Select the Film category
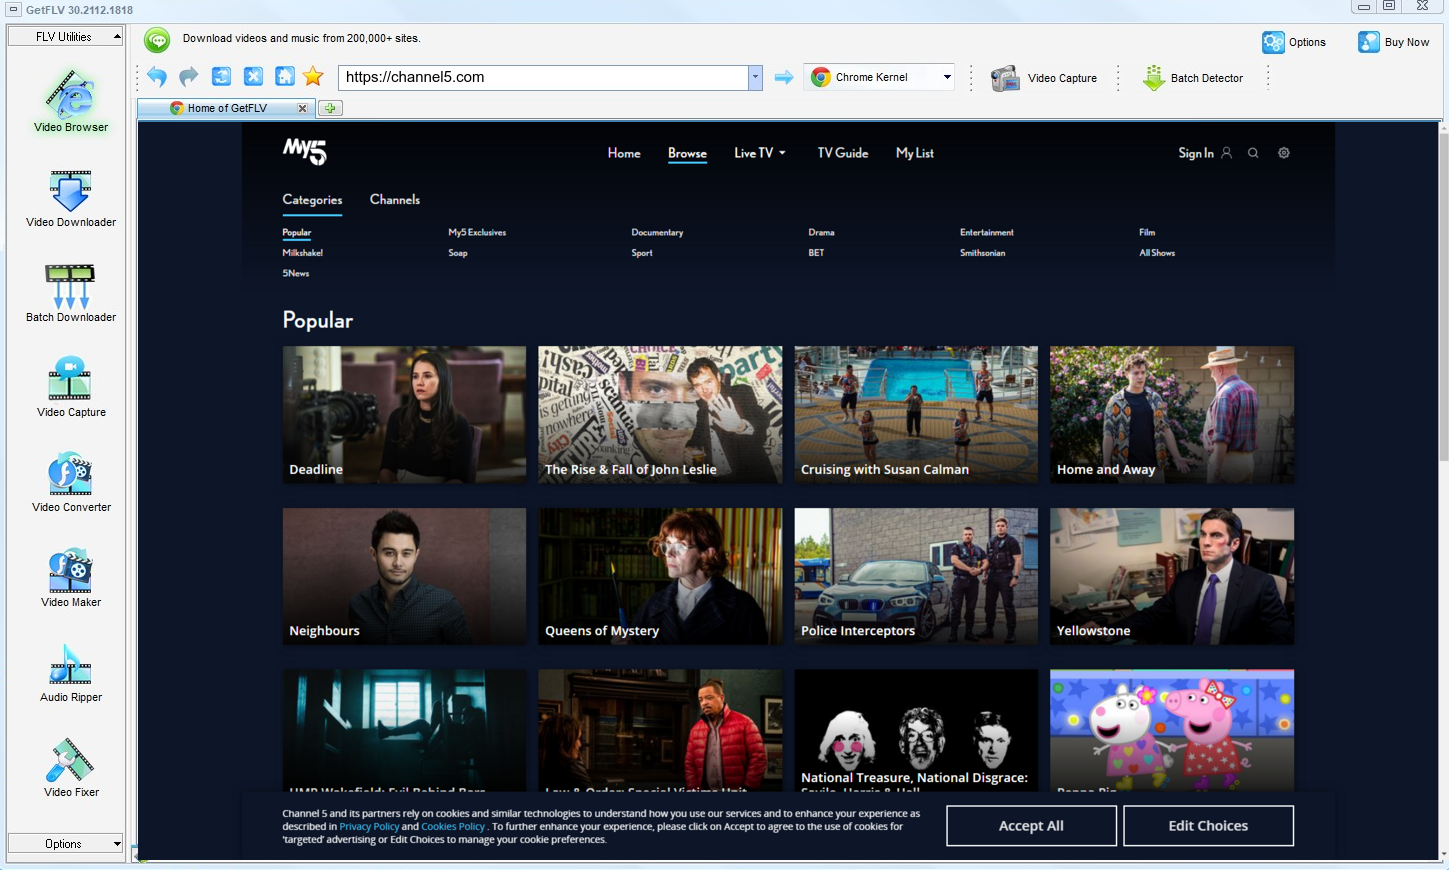The height and width of the screenshot is (870, 1449). click(x=1147, y=232)
